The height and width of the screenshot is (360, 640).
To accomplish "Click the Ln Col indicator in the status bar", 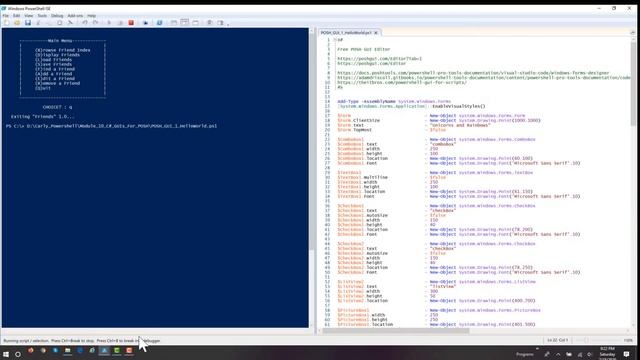I will (558, 340).
